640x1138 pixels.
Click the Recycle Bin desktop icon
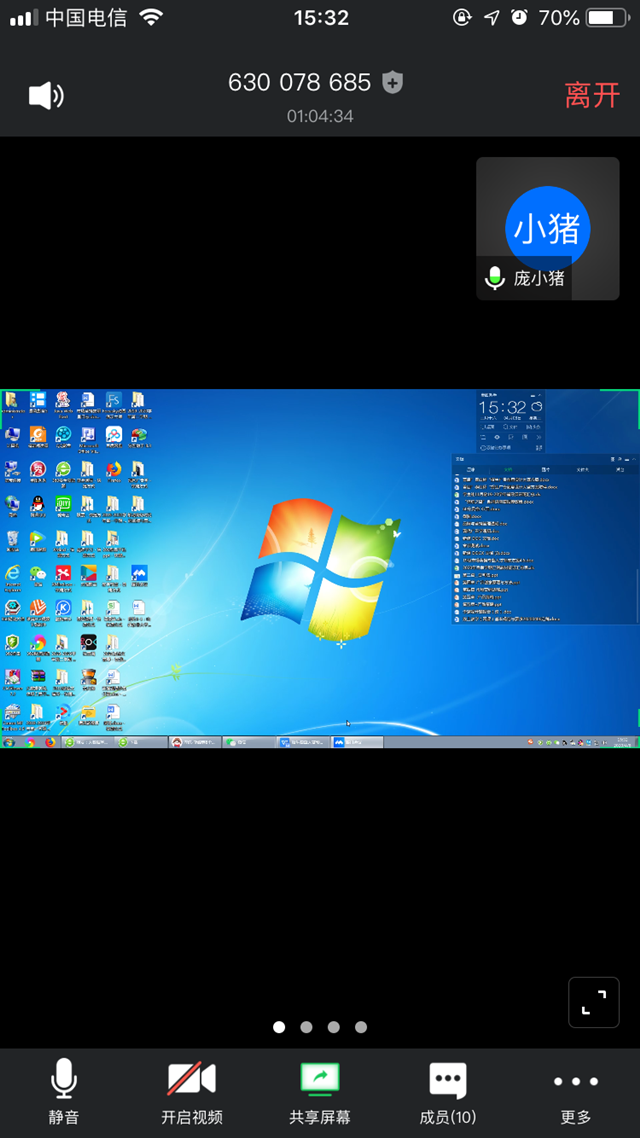click(x=12, y=539)
